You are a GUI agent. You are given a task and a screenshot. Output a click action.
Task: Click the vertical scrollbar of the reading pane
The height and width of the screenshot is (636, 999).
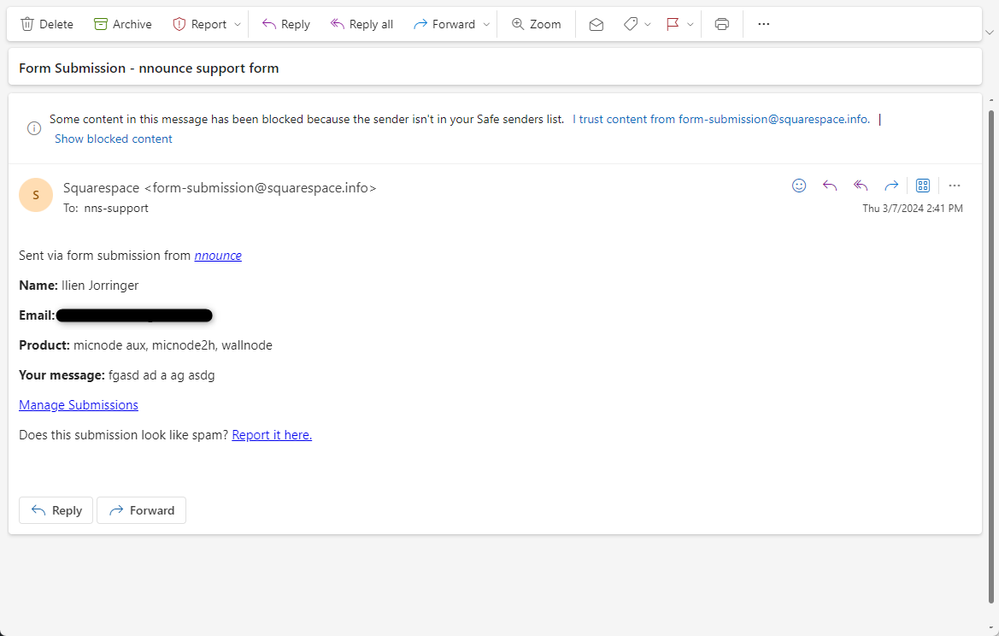click(991, 357)
